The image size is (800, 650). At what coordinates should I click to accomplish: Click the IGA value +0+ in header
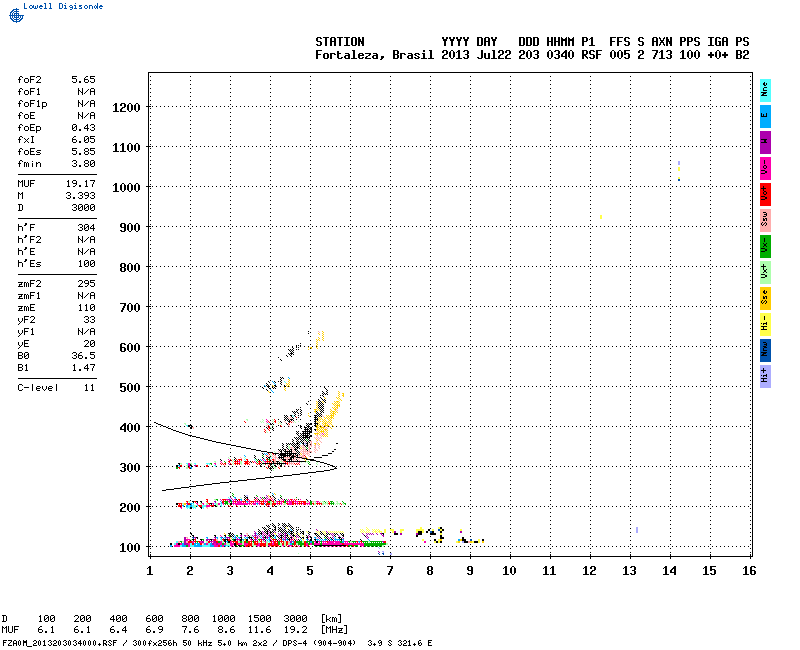coord(717,55)
